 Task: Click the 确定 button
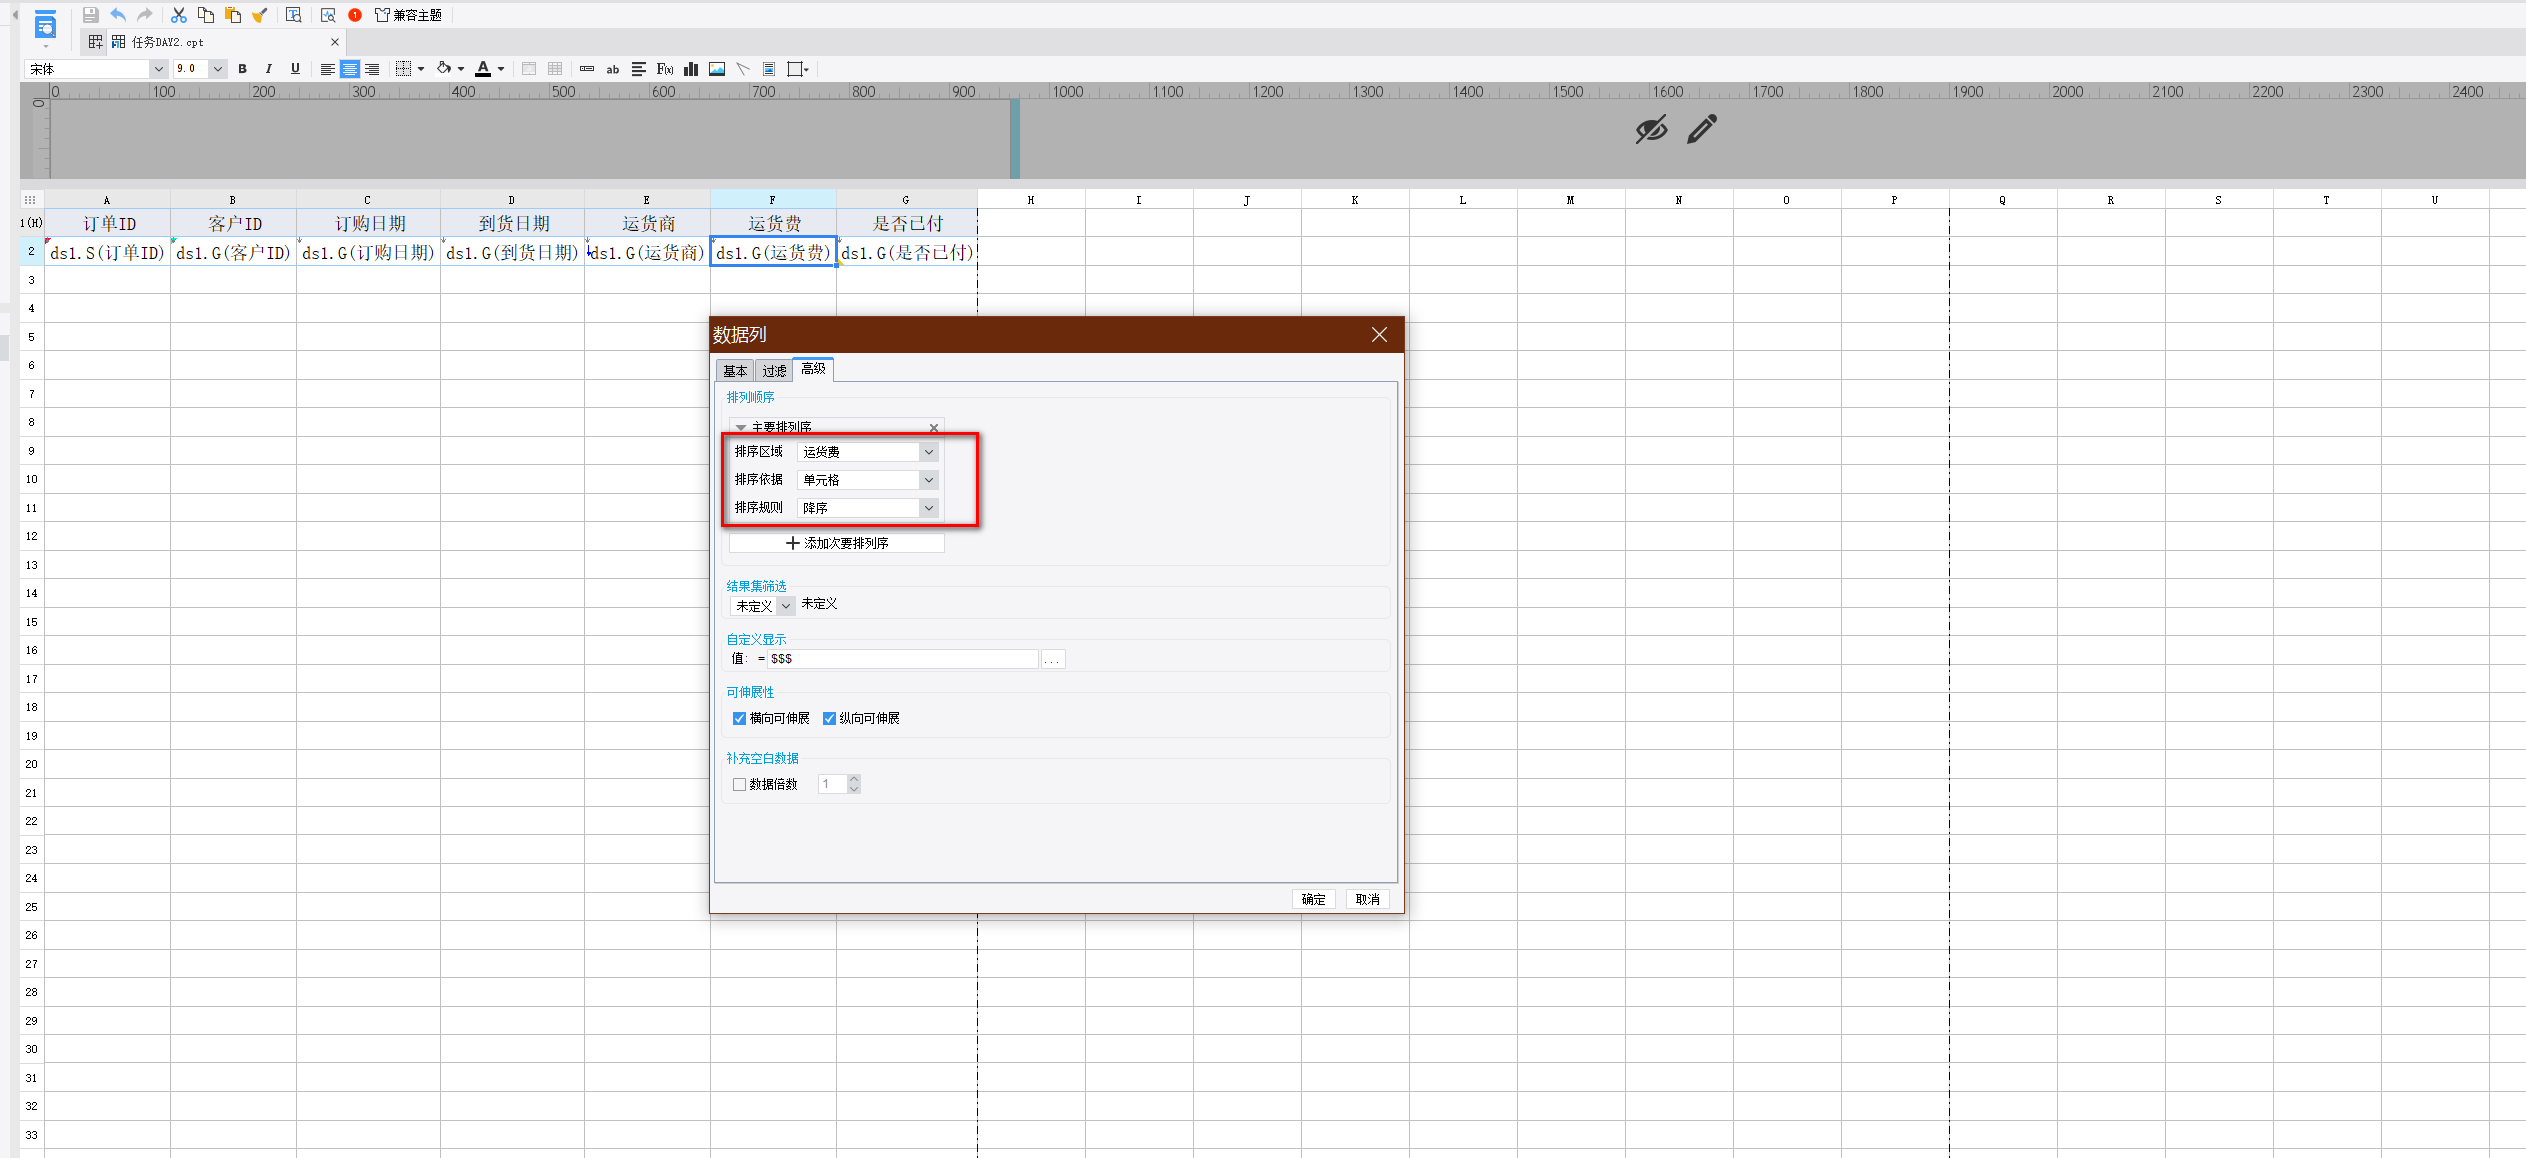click(x=1313, y=899)
